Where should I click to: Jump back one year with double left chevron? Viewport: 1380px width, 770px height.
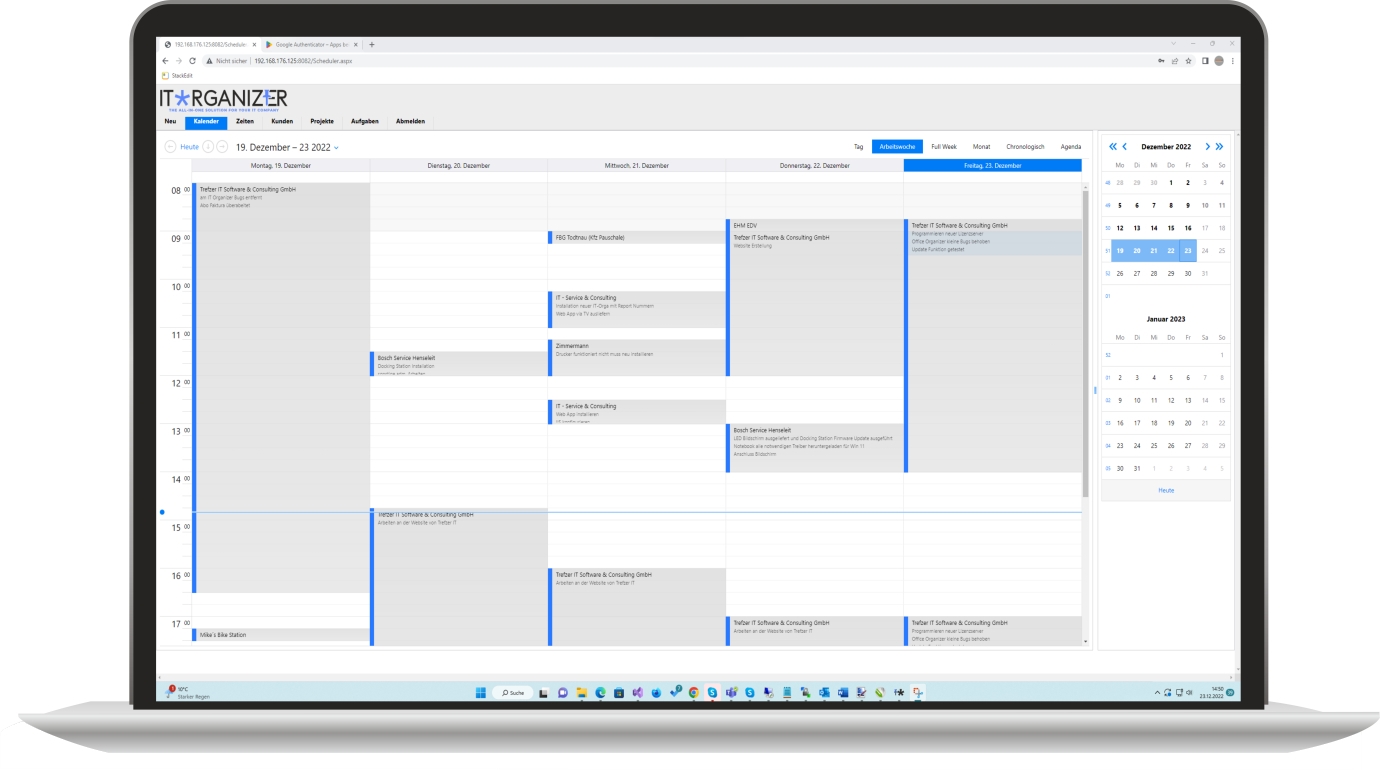(1113, 147)
